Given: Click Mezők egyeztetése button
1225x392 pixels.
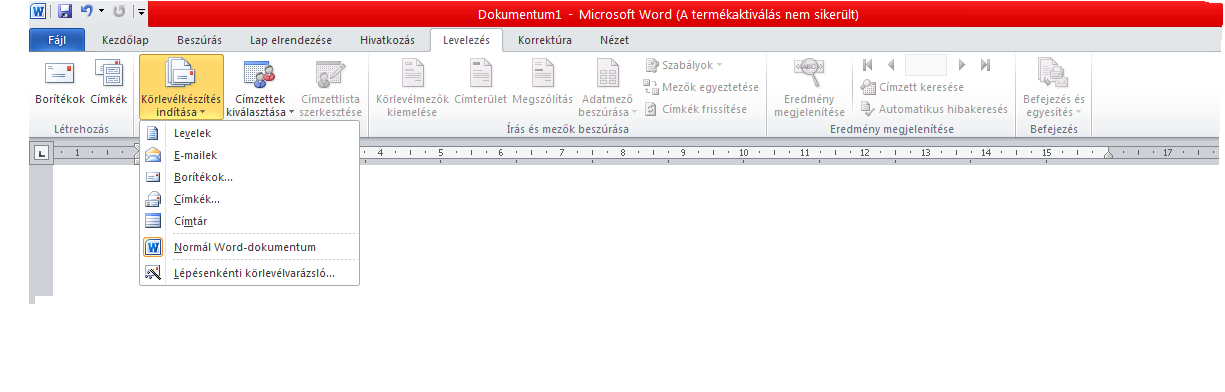Looking at the screenshot, I should click(702, 87).
